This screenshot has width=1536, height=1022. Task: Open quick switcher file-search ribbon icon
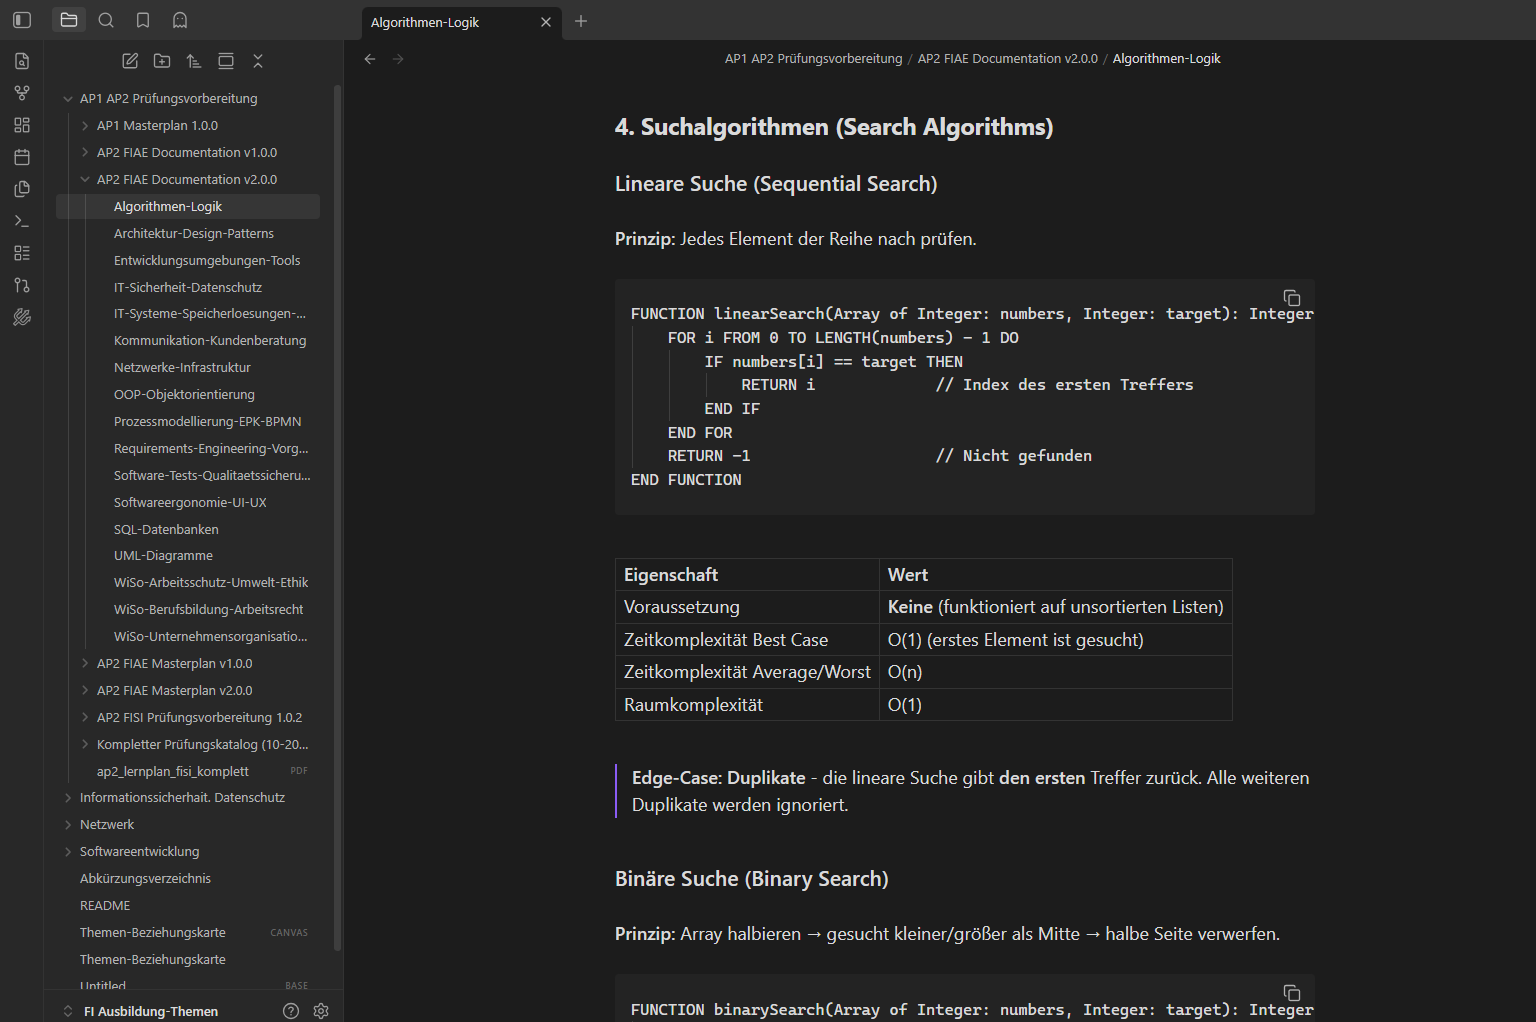tap(22, 61)
